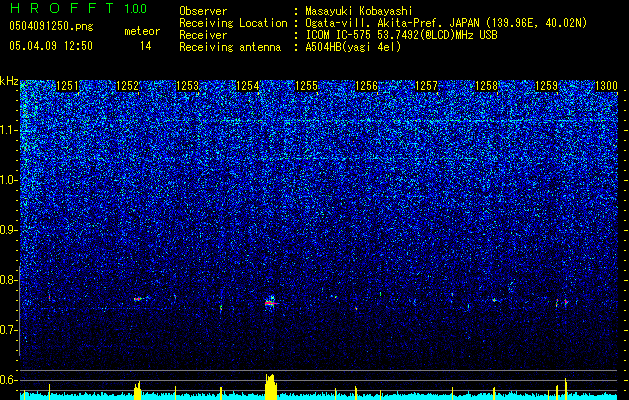Click the Receiving antenna field label
629x400 pixels.
(230, 47)
